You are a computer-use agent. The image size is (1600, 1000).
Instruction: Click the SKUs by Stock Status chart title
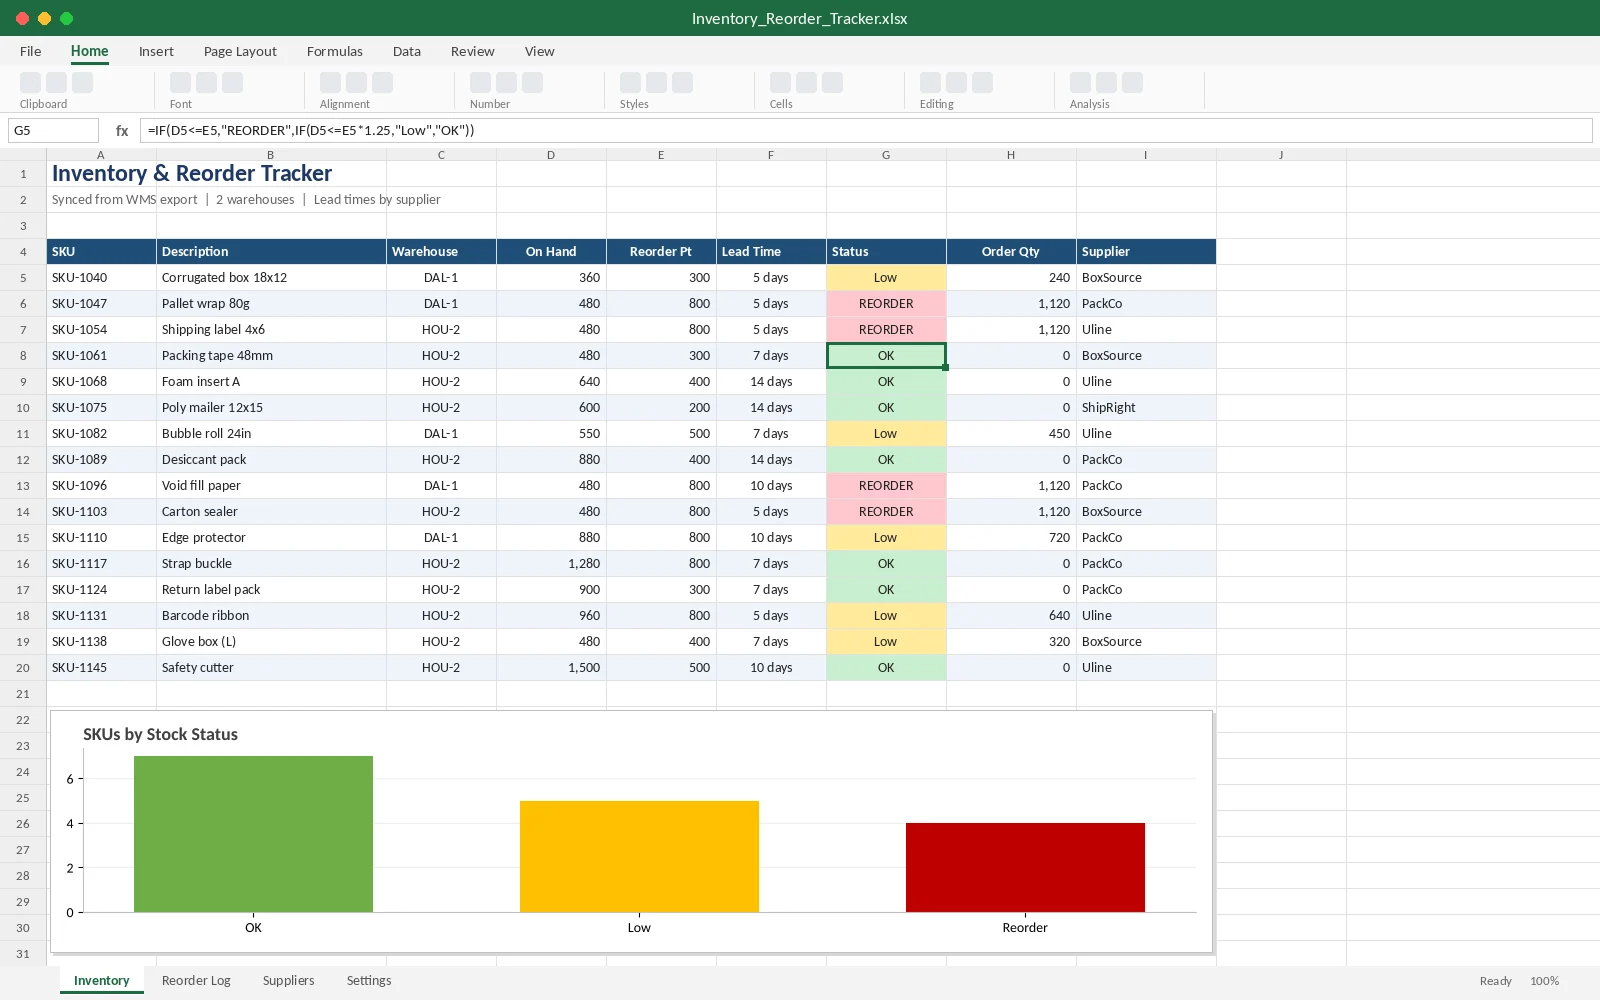coord(160,734)
